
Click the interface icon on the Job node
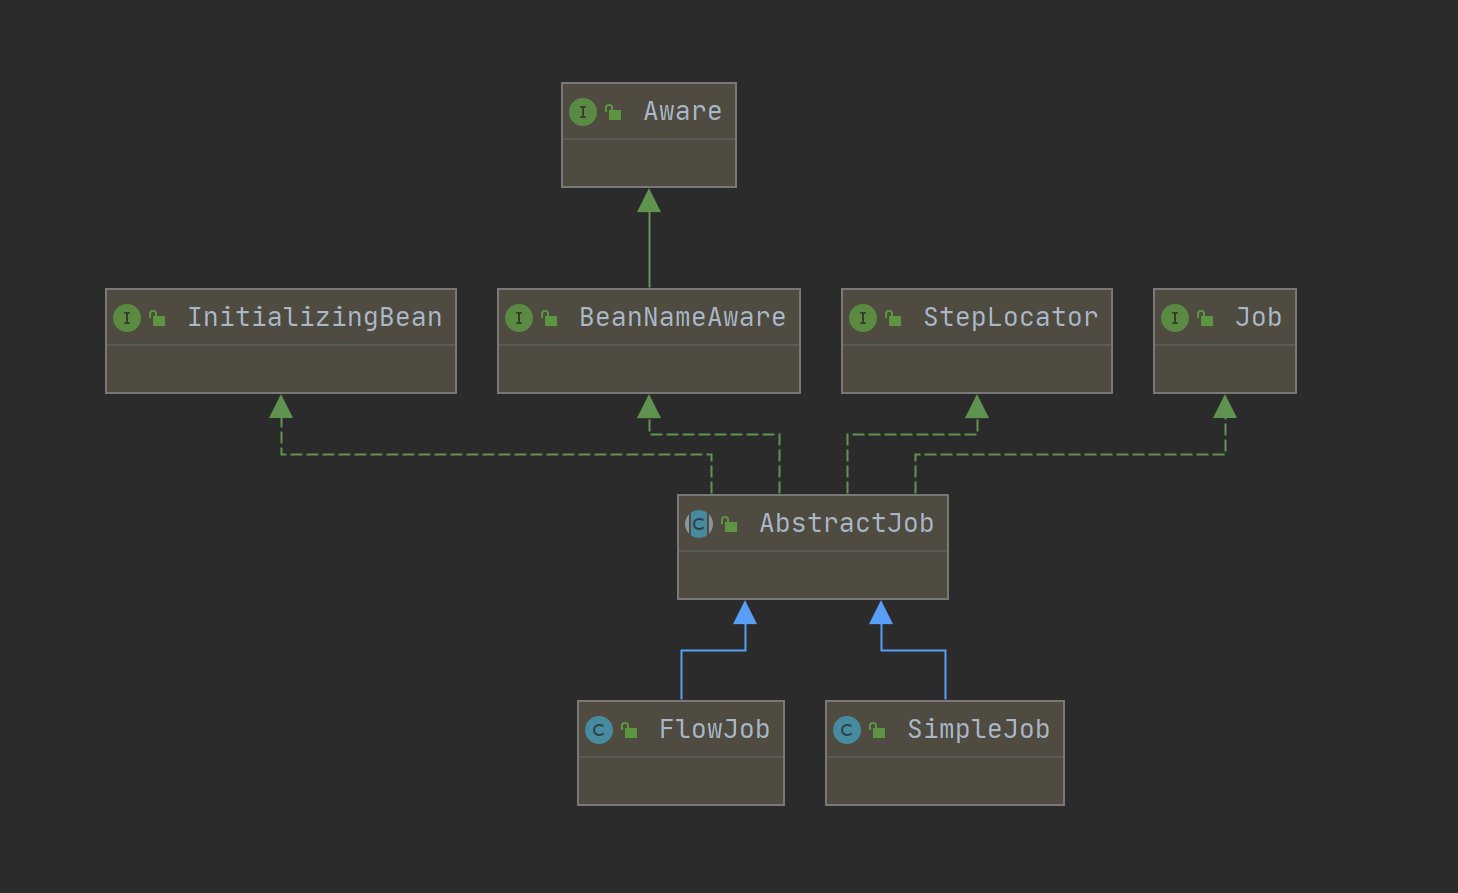1175,318
